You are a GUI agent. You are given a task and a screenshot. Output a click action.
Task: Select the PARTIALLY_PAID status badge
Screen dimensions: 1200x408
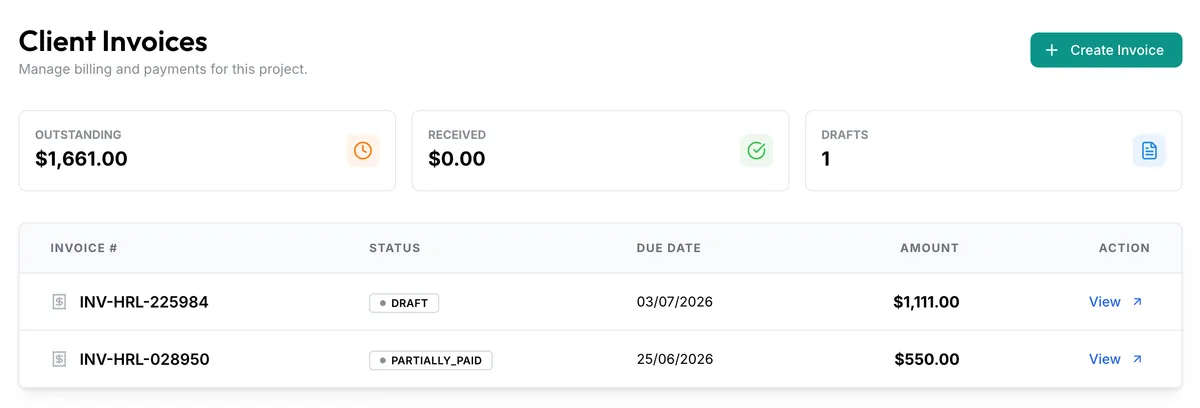[x=431, y=359]
